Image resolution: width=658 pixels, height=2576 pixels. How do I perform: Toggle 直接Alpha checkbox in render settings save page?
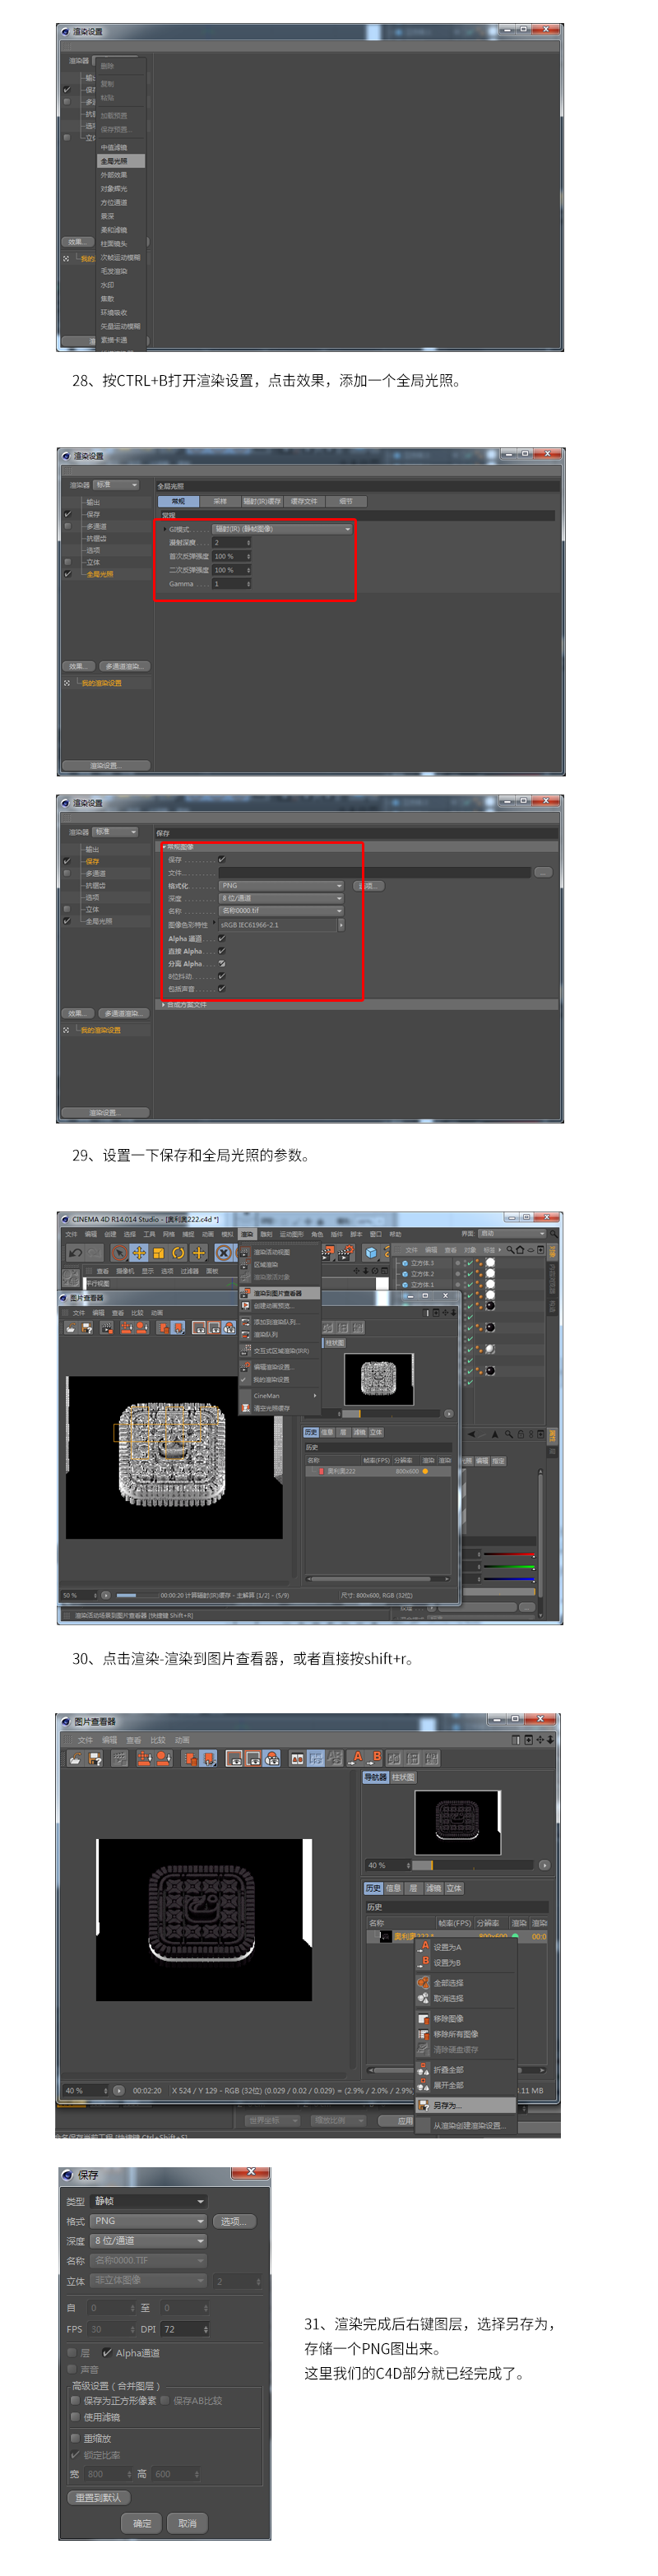(x=222, y=951)
